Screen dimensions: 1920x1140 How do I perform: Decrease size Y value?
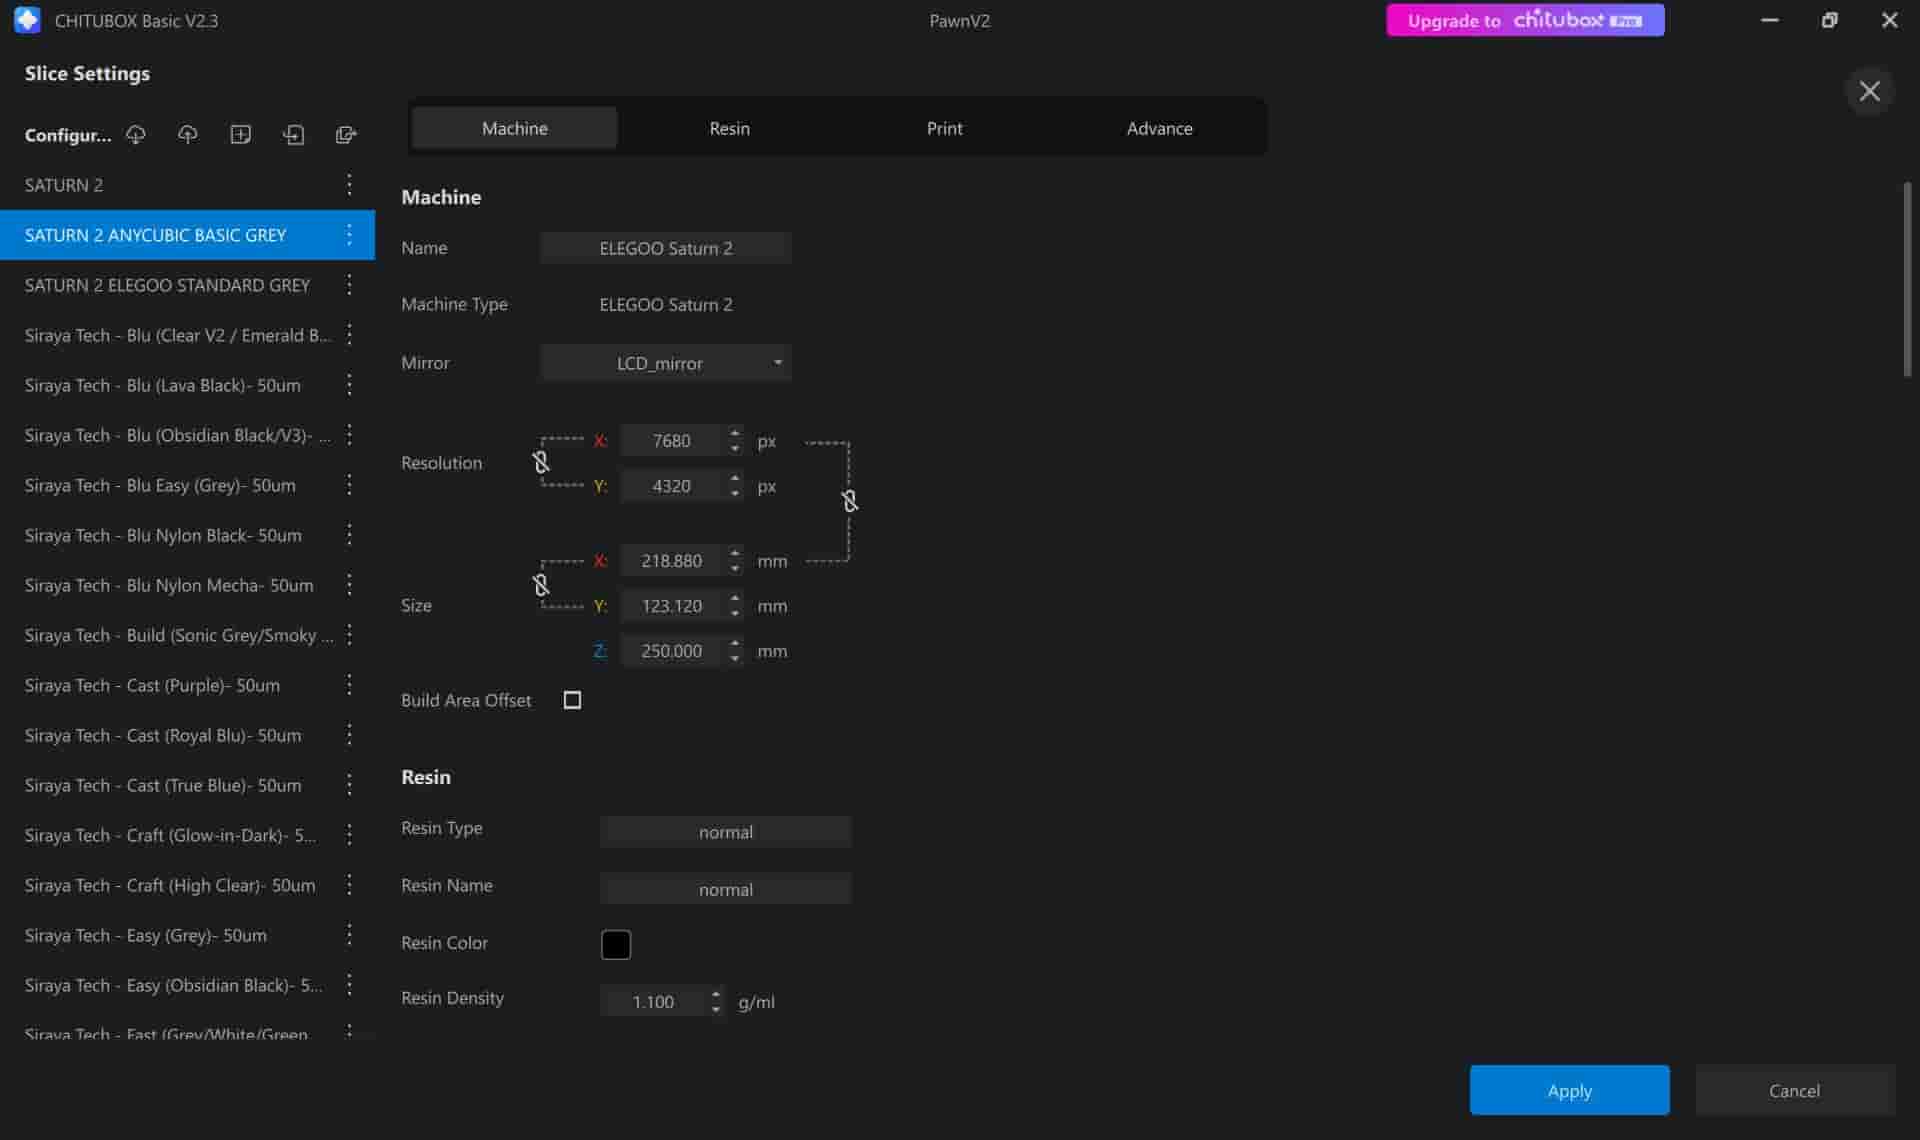[735, 613]
